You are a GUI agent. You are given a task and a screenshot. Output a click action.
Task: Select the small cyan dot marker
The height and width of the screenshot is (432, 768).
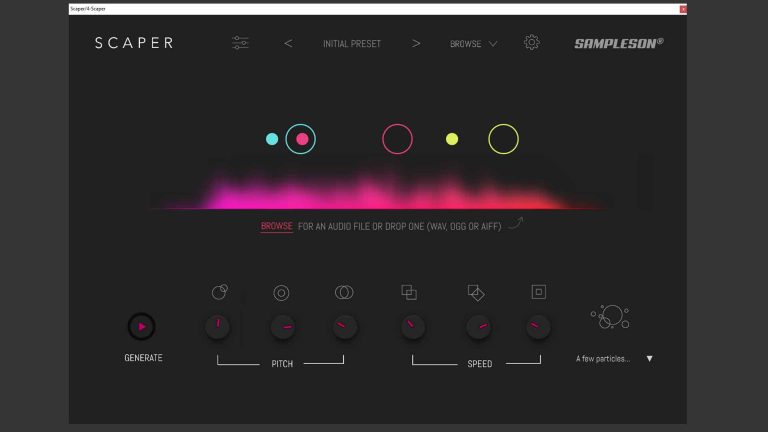pyautogui.click(x=272, y=139)
